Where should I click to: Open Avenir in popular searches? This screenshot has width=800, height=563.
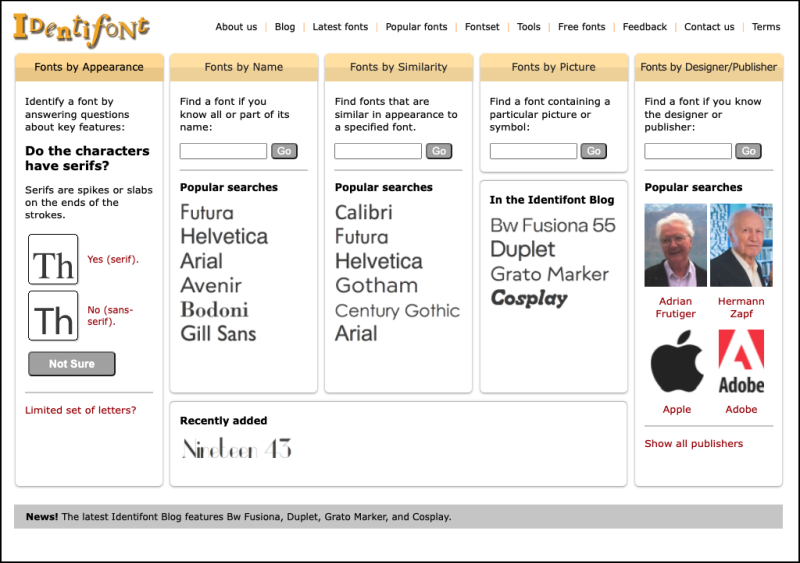[x=211, y=285]
